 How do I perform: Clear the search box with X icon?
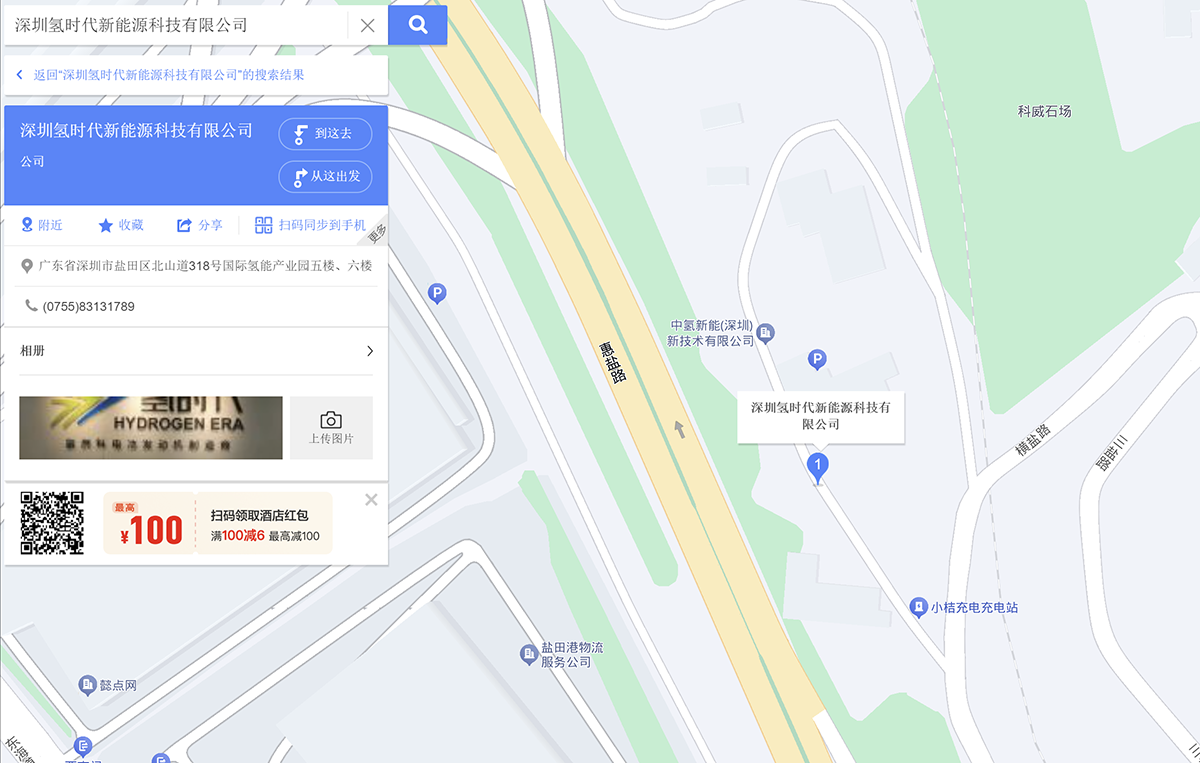click(x=367, y=26)
